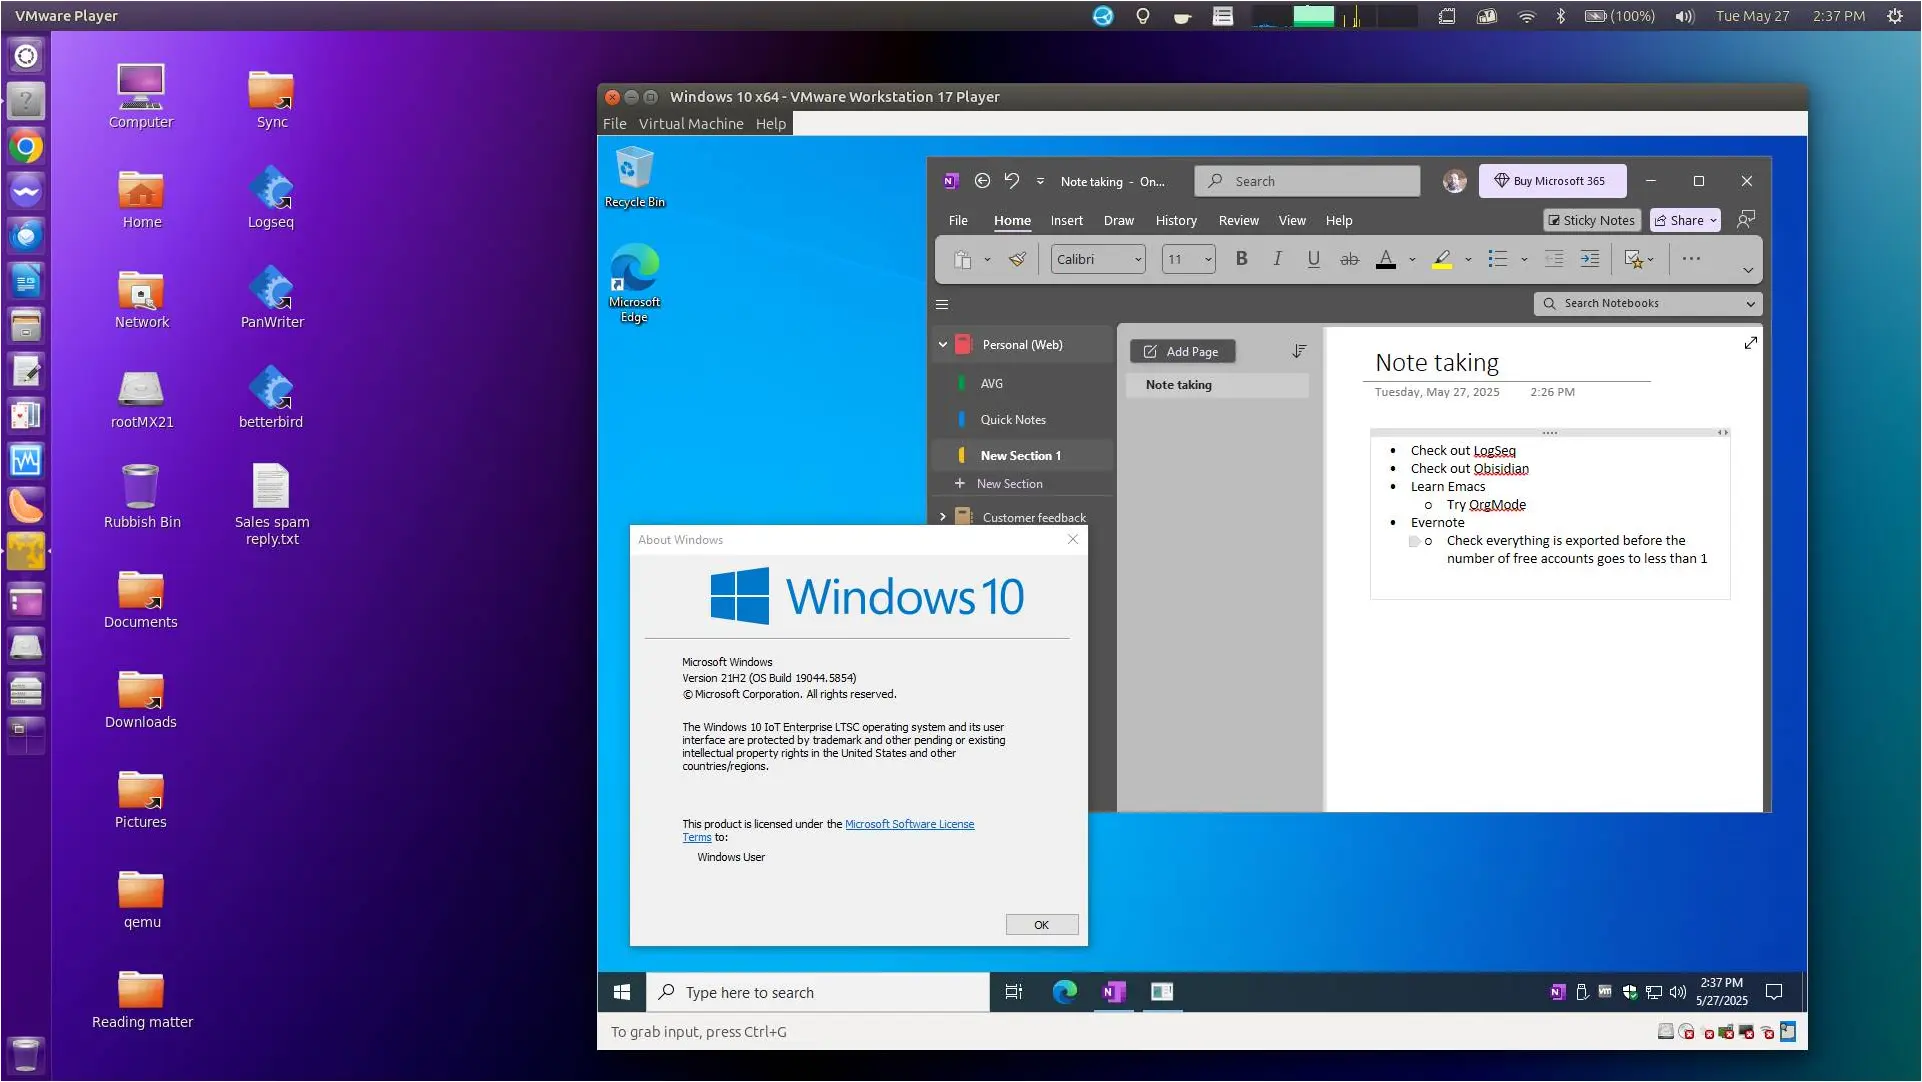Image resolution: width=1922 pixels, height=1082 pixels.
Task: Open the user account profile picture
Action: [x=1454, y=181]
